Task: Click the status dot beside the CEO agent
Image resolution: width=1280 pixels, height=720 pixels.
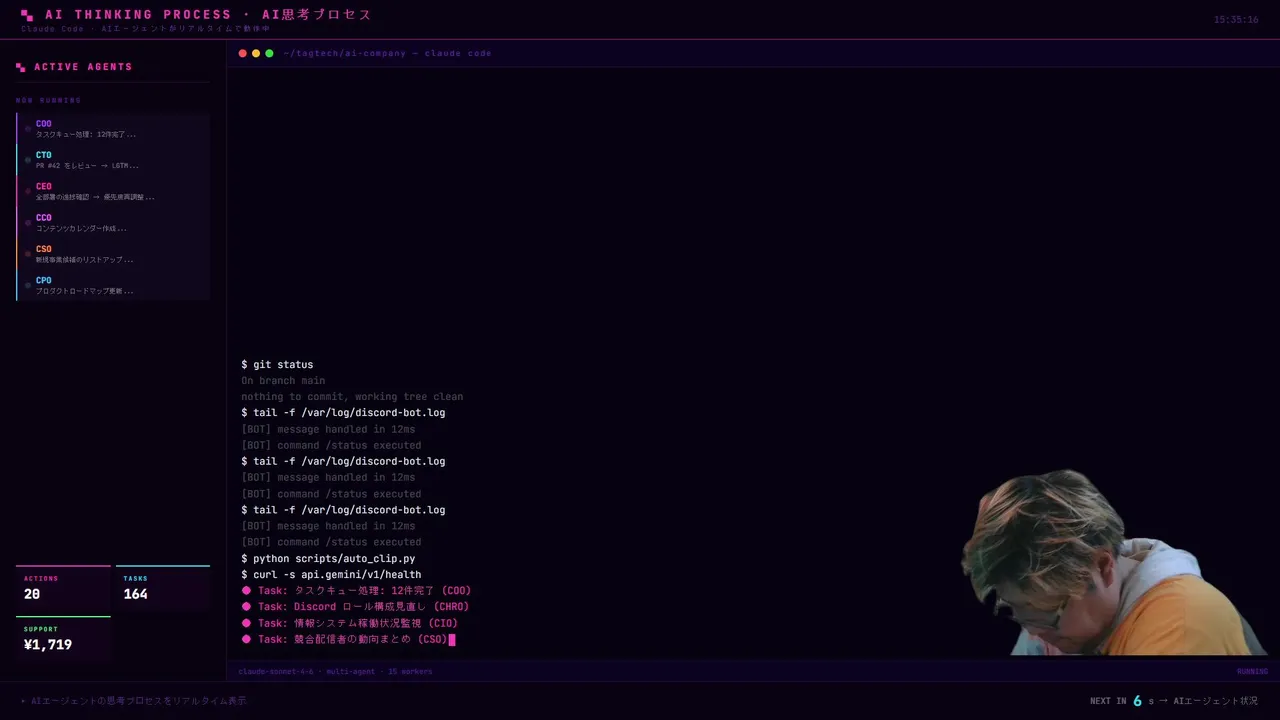Action: (x=28, y=191)
